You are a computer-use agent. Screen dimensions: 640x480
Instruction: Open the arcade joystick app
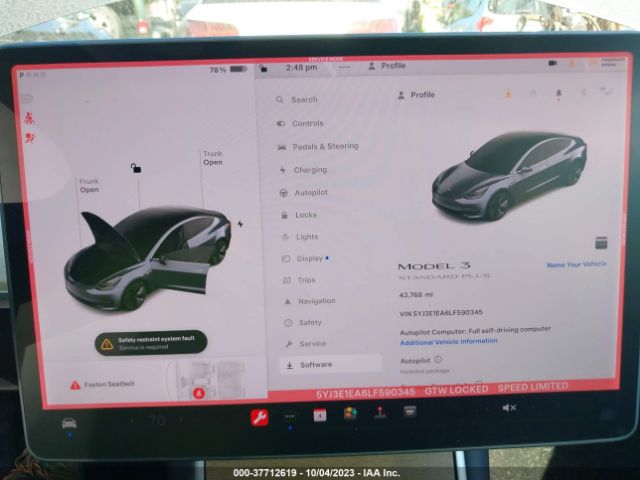380,412
